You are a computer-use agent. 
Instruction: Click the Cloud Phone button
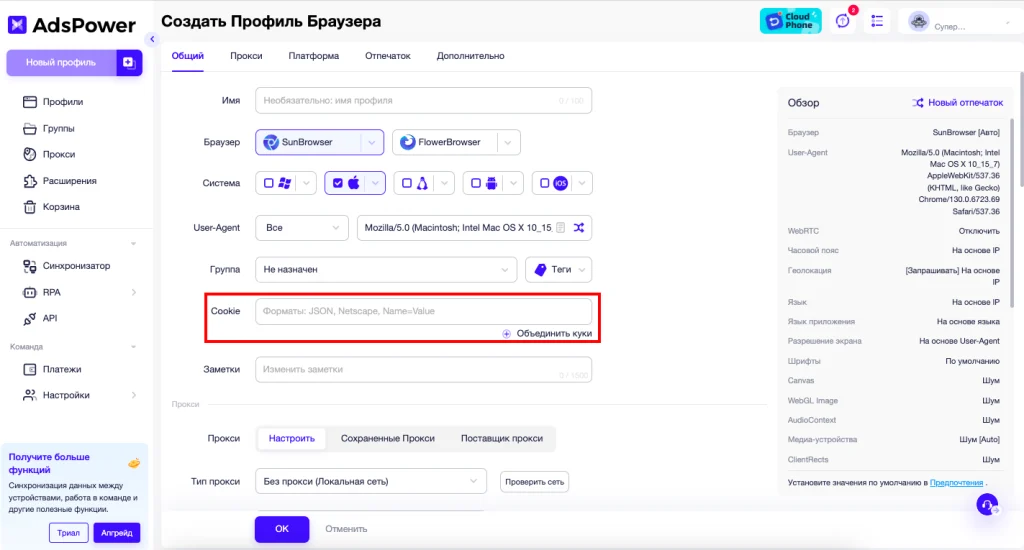pos(790,21)
